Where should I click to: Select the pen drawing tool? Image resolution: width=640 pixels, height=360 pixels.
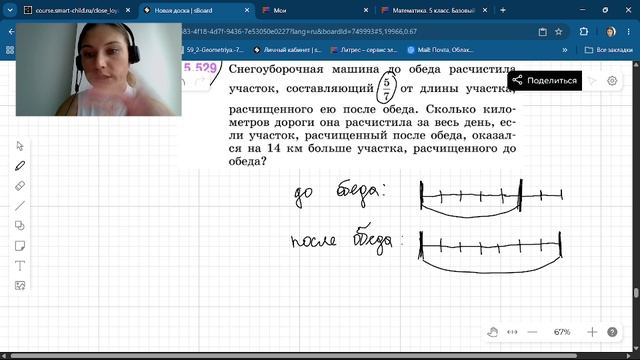pyautogui.click(x=20, y=166)
